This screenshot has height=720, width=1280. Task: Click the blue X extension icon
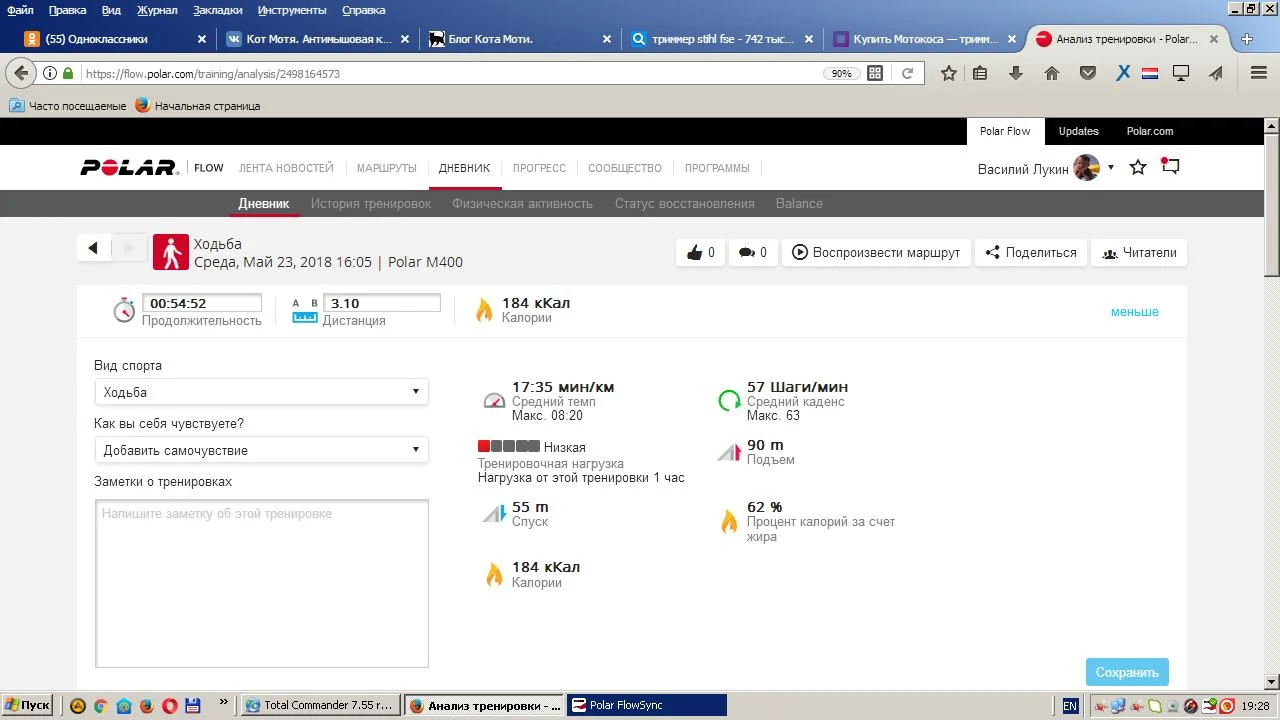1123,73
